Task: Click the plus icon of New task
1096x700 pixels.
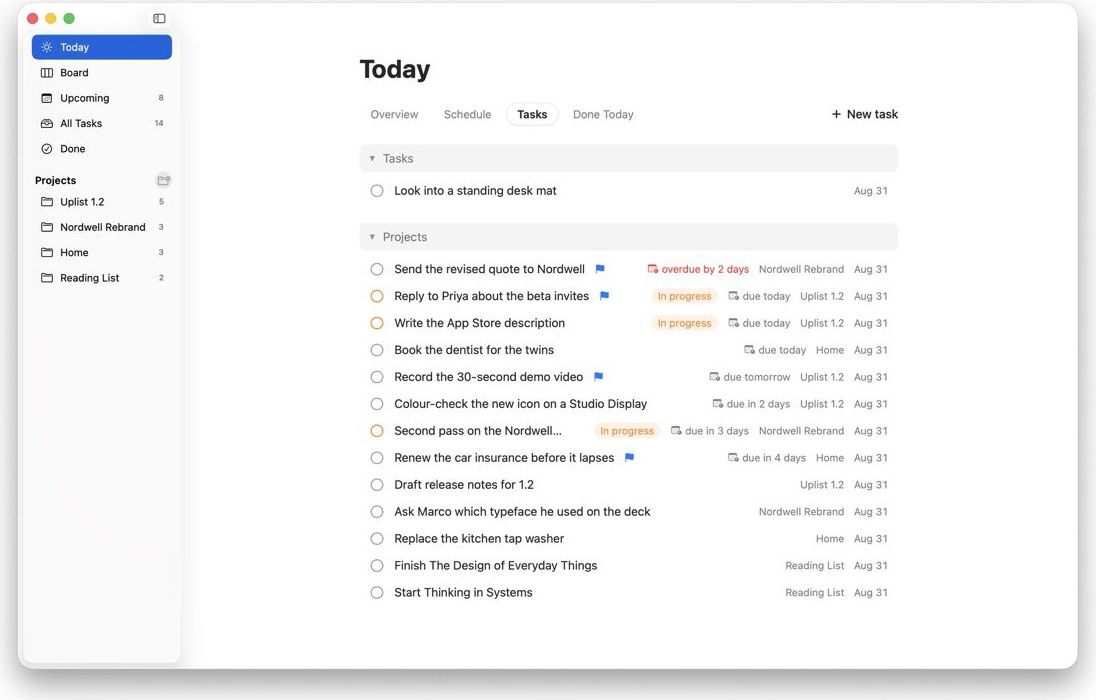Action: (x=836, y=114)
